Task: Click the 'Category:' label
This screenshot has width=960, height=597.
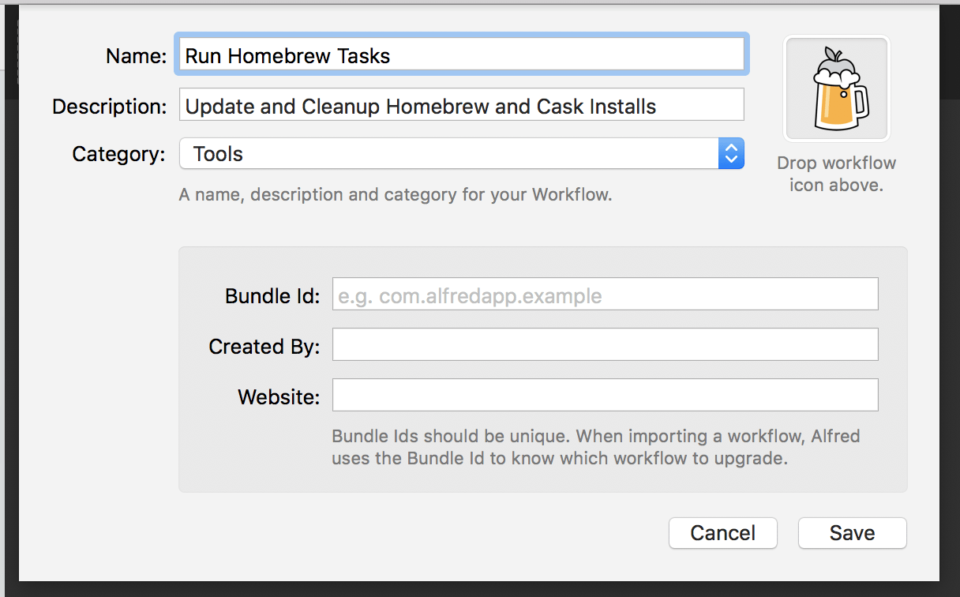Action: (x=119, y=154)
